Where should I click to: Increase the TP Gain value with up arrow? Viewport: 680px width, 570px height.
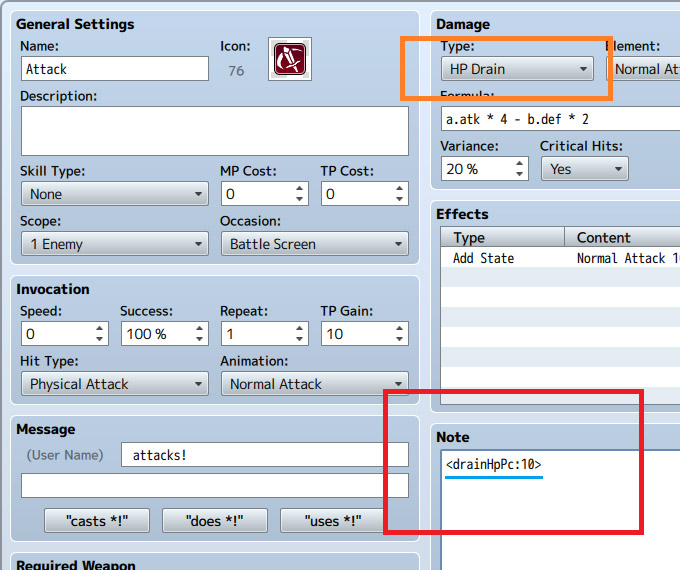click(399, 328)
